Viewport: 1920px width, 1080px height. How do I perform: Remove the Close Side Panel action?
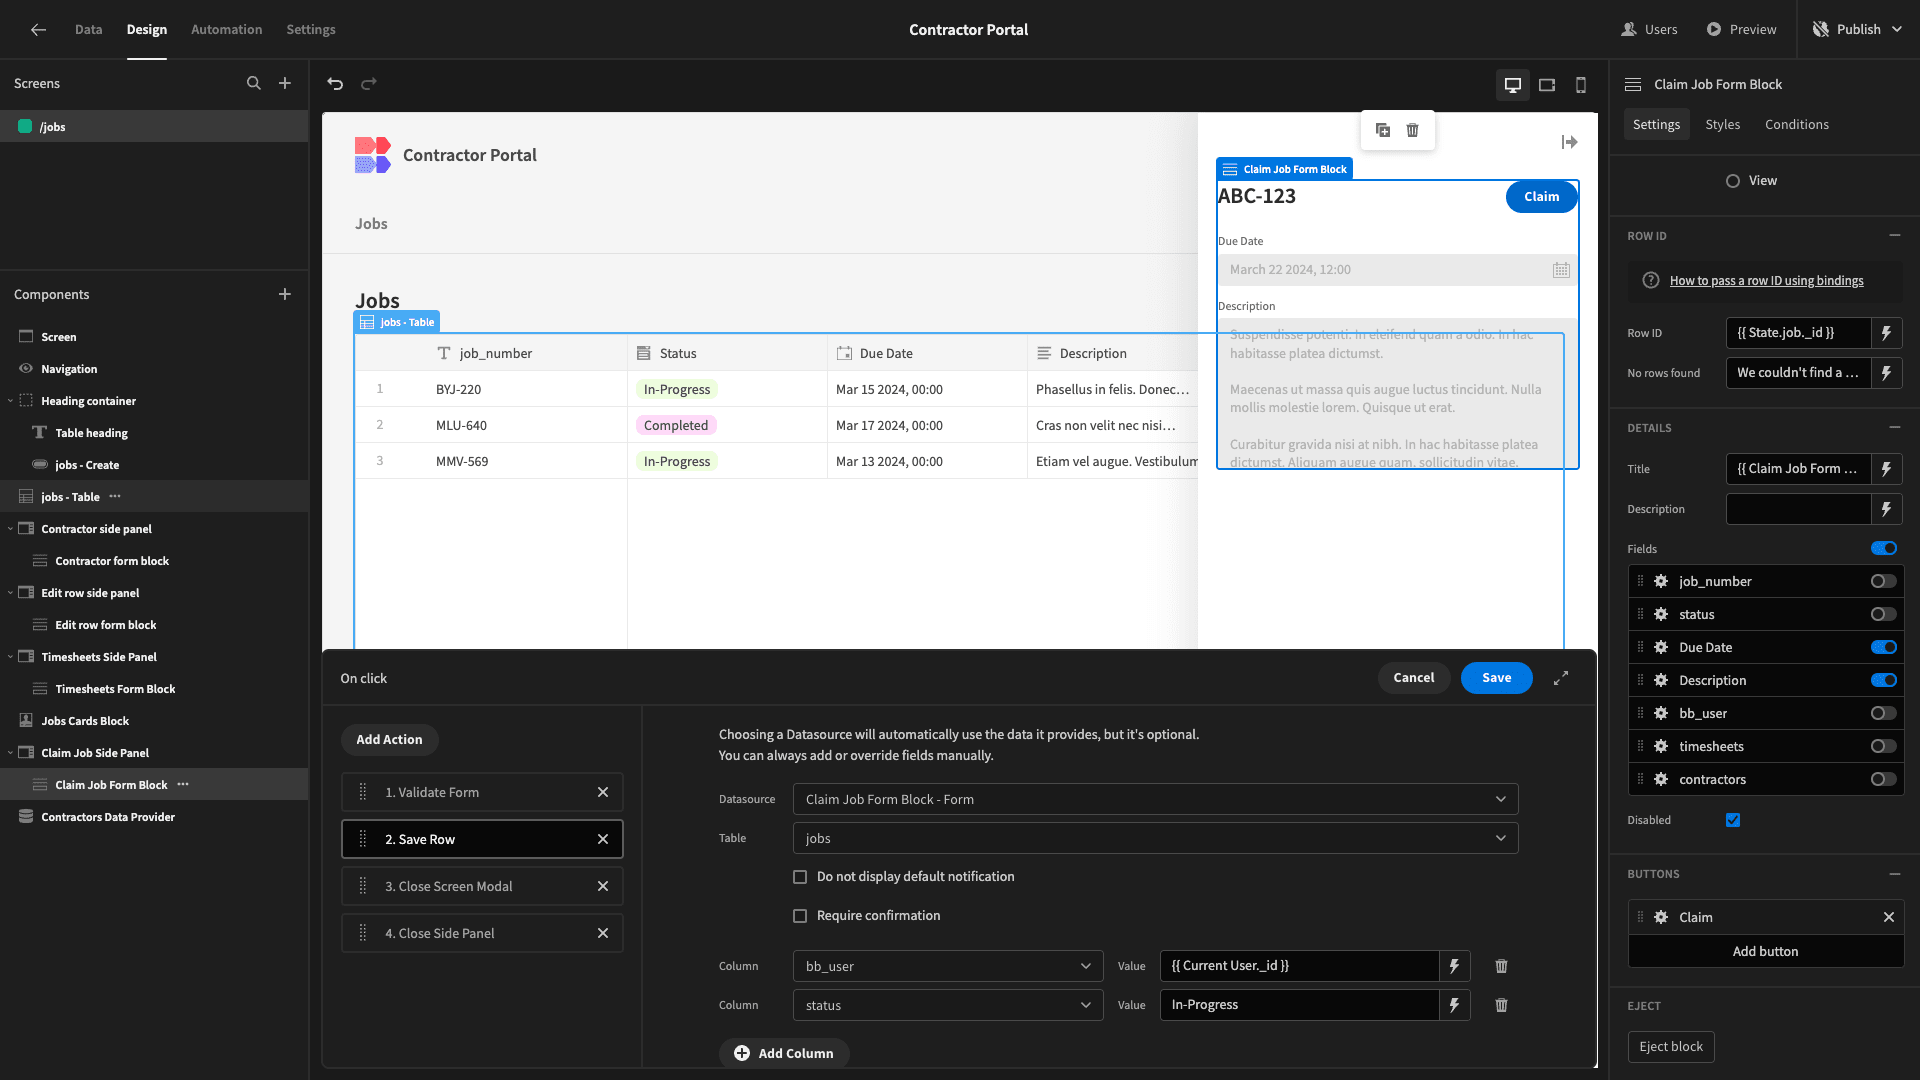[x=603, y=933]
